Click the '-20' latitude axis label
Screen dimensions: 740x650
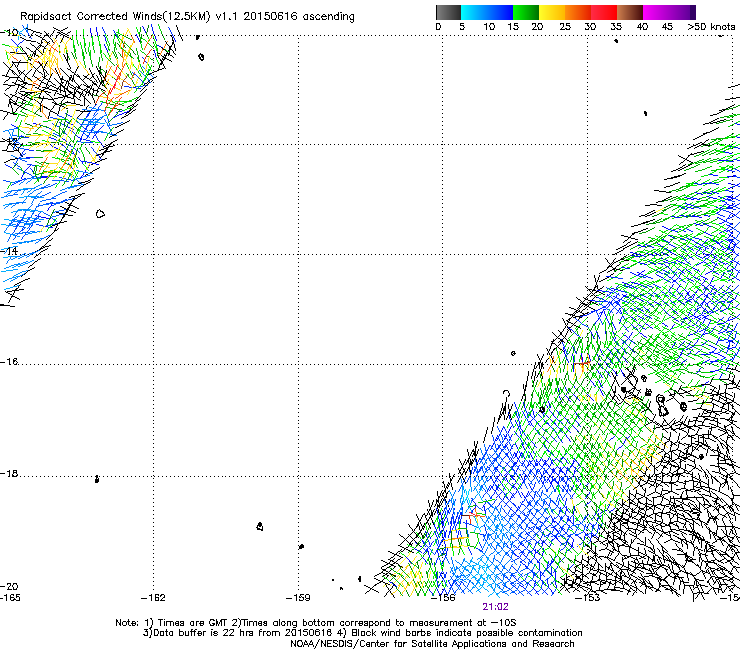point(9,586)
